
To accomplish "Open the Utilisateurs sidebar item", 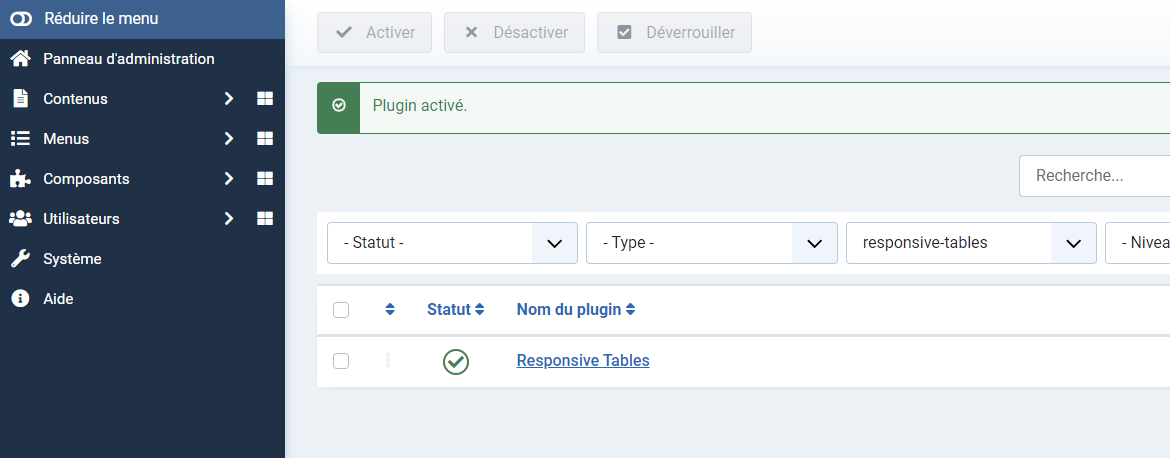I will point(81,219).
